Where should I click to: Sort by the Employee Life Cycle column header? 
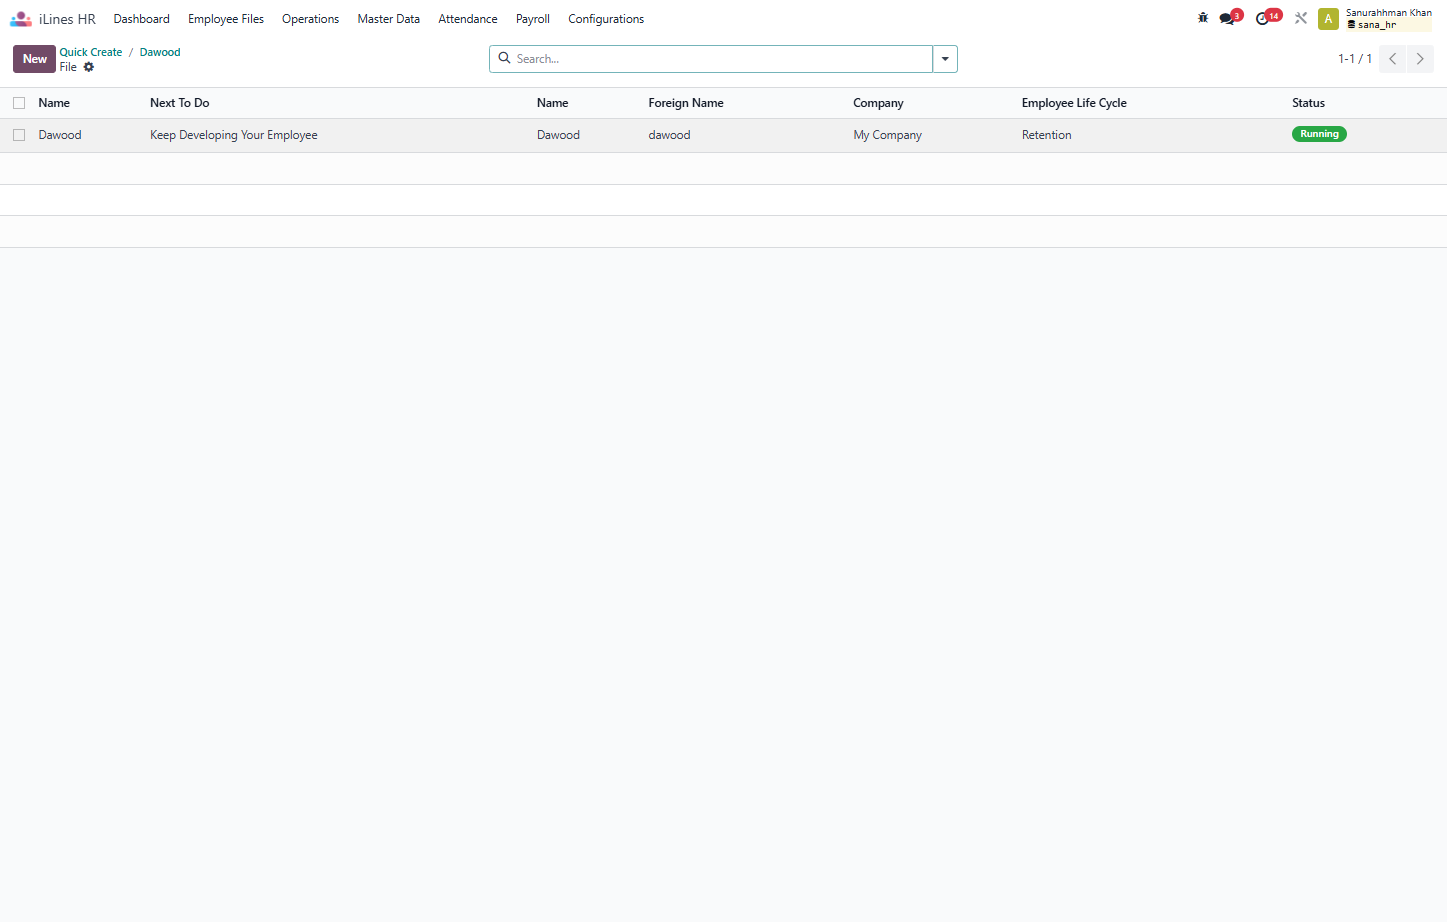1074,103
